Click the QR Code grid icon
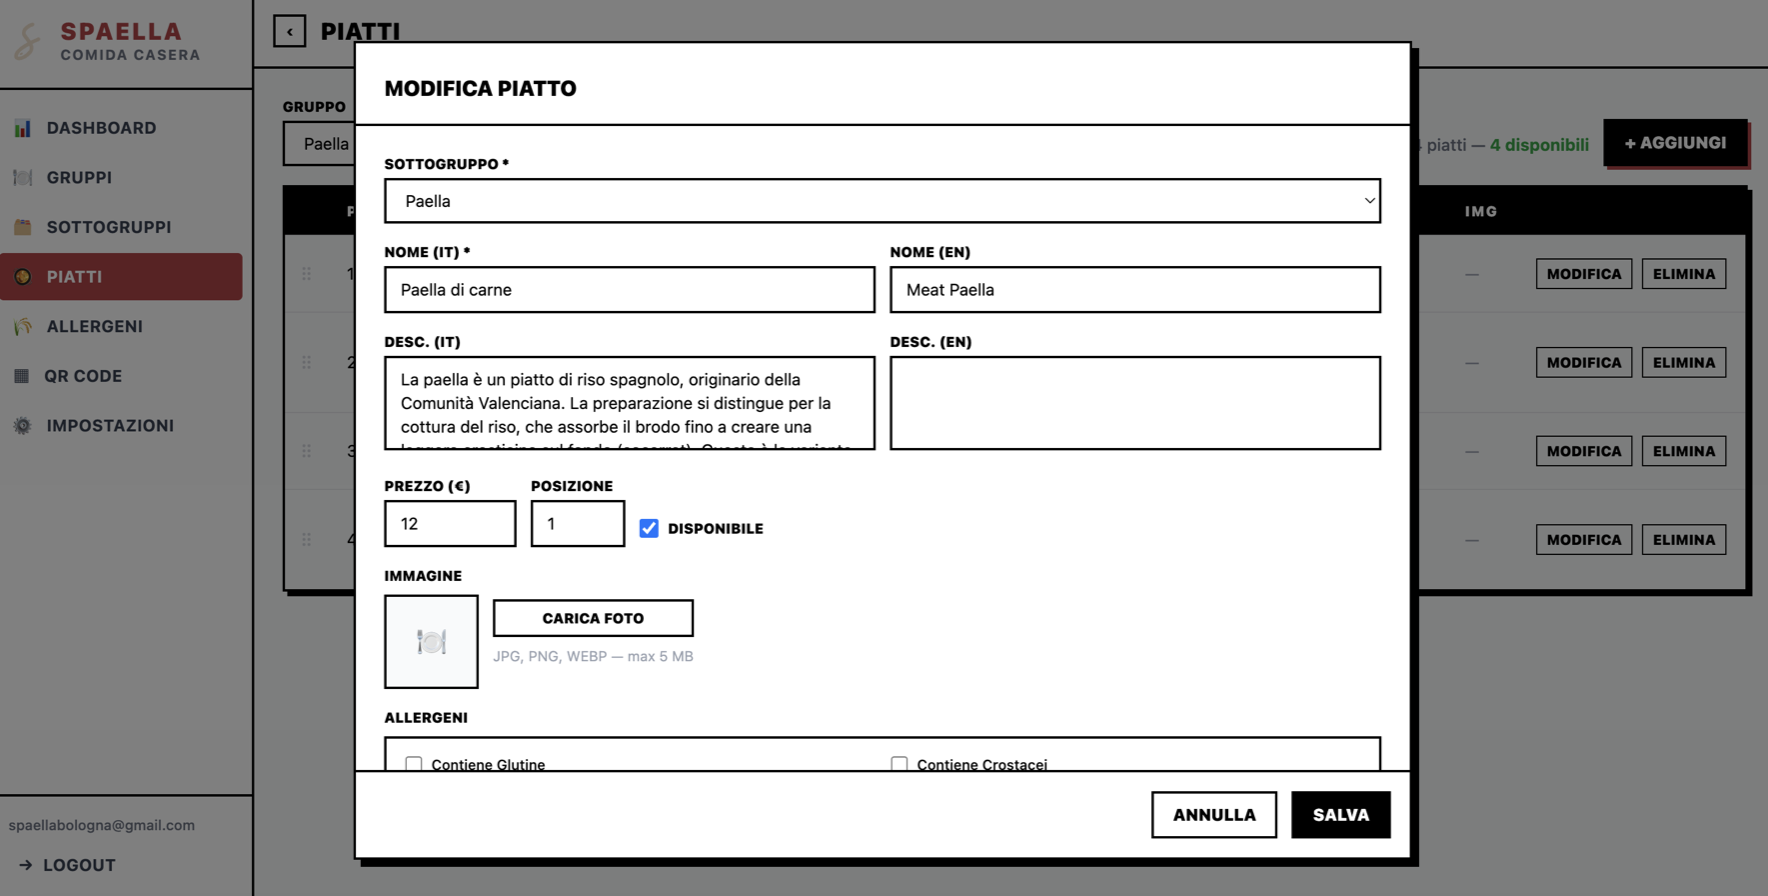This screenshot has width=1768, height=896. point(21,376)
